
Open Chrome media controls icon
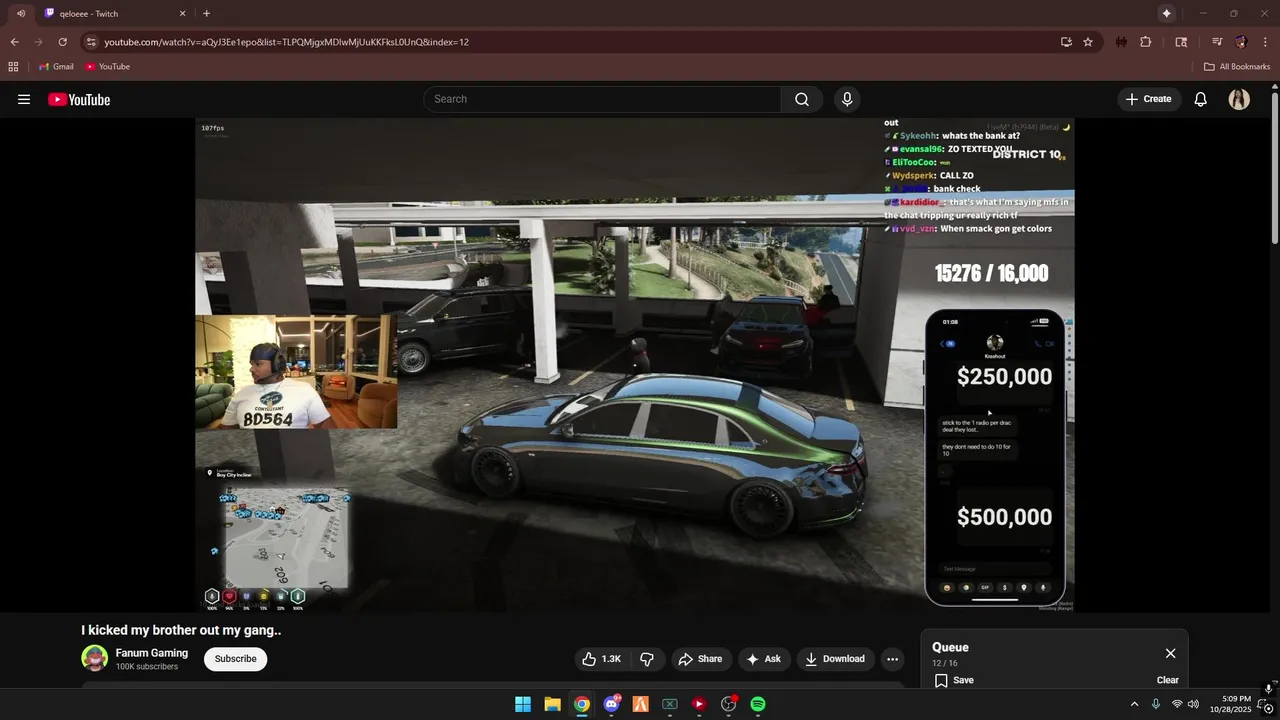tap(1217, 42)
